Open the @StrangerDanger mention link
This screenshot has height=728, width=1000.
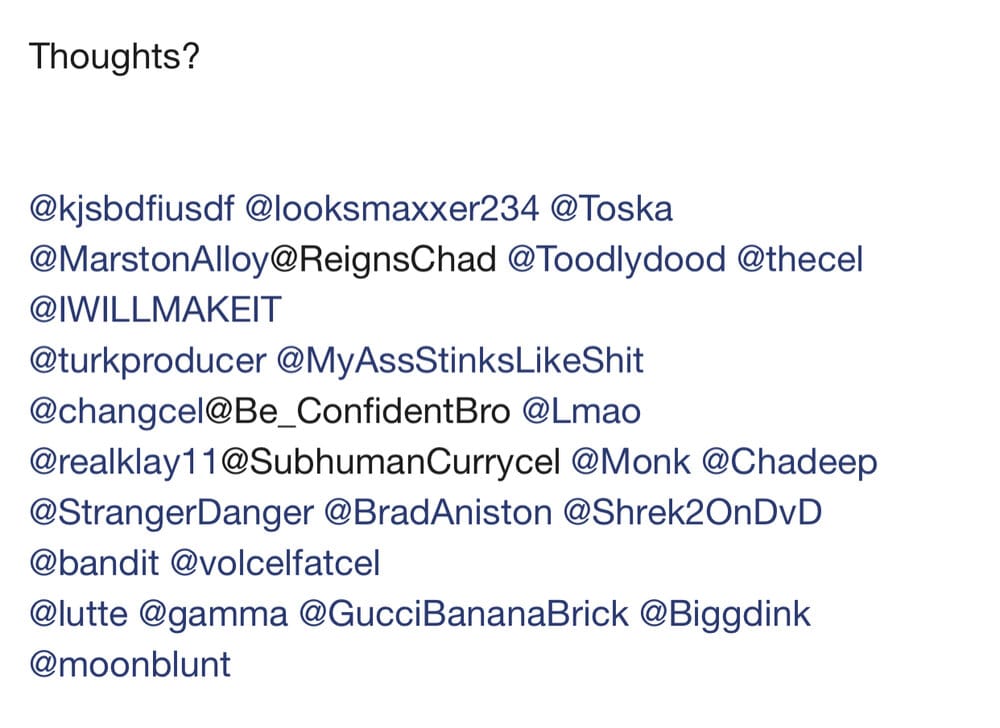[x=172, y=514]
